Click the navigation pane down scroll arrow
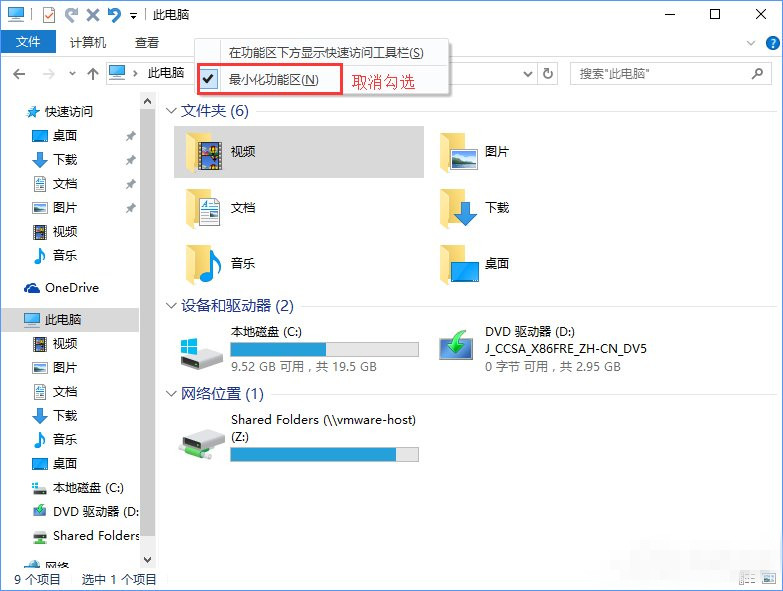783x591 pixels. pos(148,560)
